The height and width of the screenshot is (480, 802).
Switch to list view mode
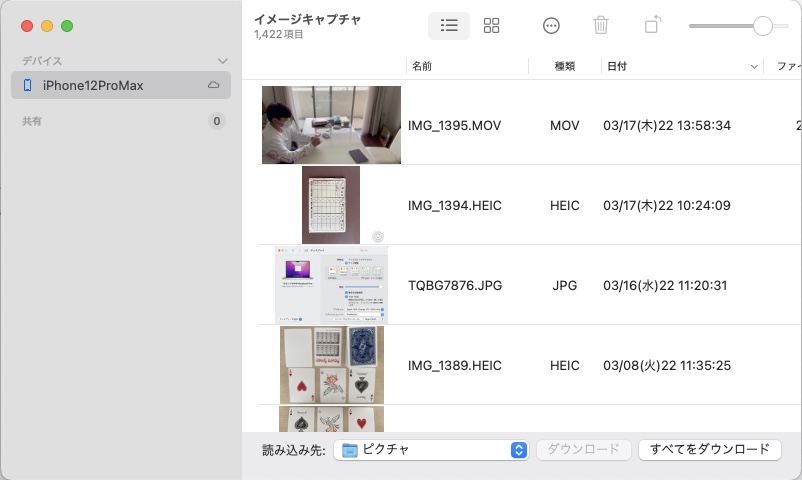(x=449, y=26)
